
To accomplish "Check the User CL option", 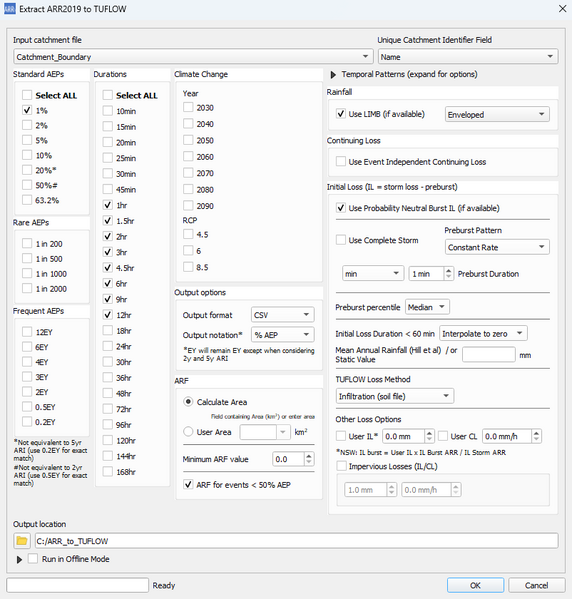I will coord(443,436).
